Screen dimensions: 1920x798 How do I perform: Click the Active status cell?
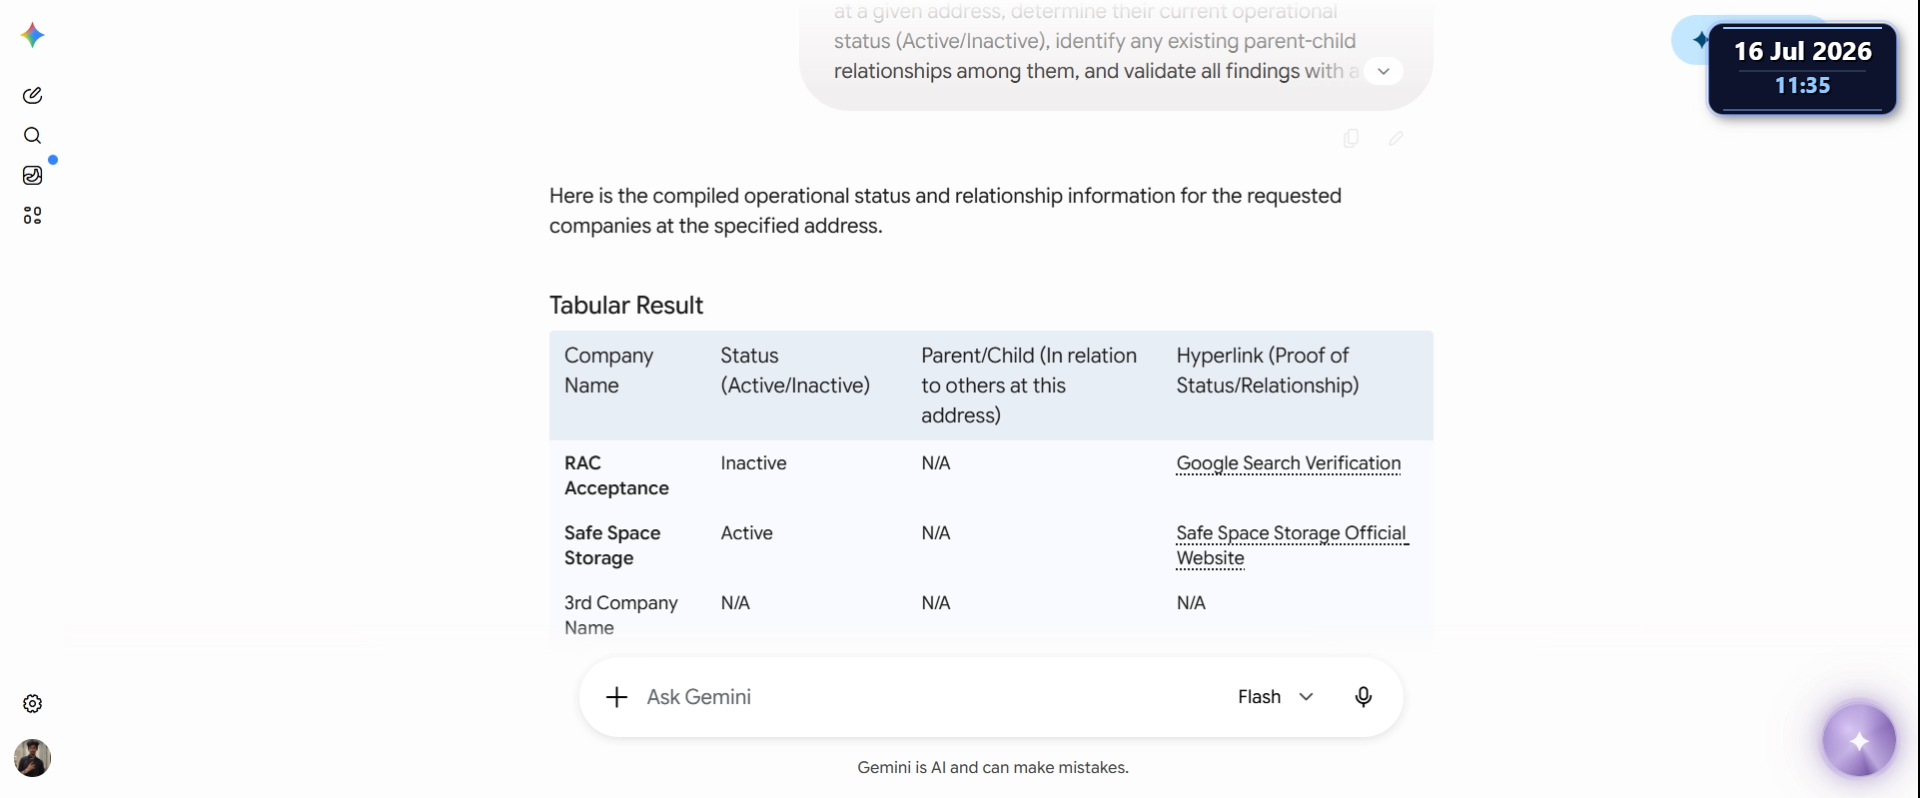[746, 533]
